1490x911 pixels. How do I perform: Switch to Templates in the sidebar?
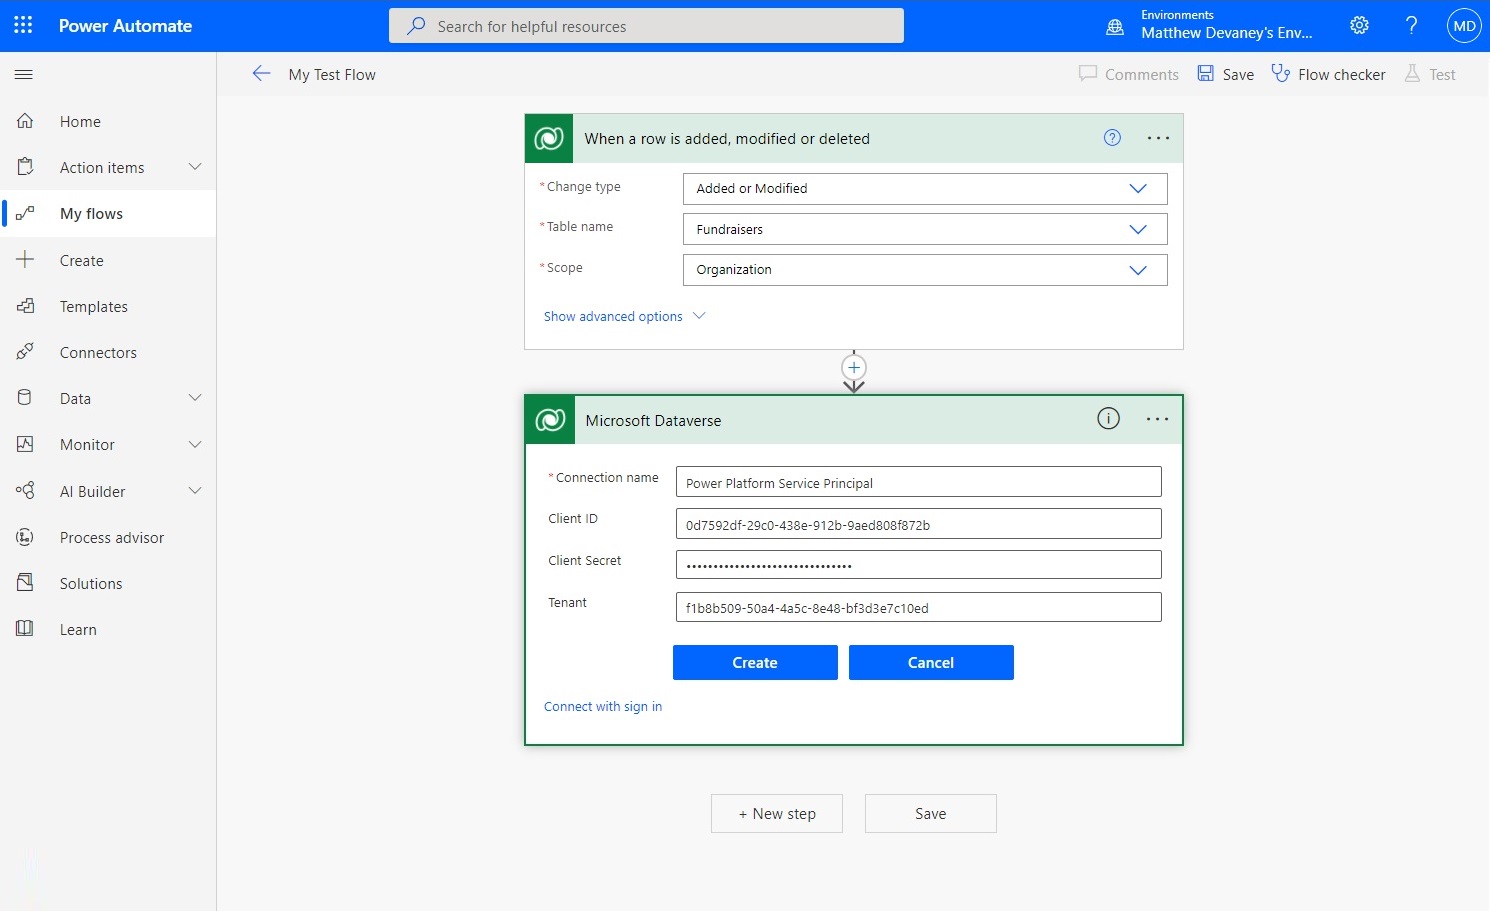(94, 306)
